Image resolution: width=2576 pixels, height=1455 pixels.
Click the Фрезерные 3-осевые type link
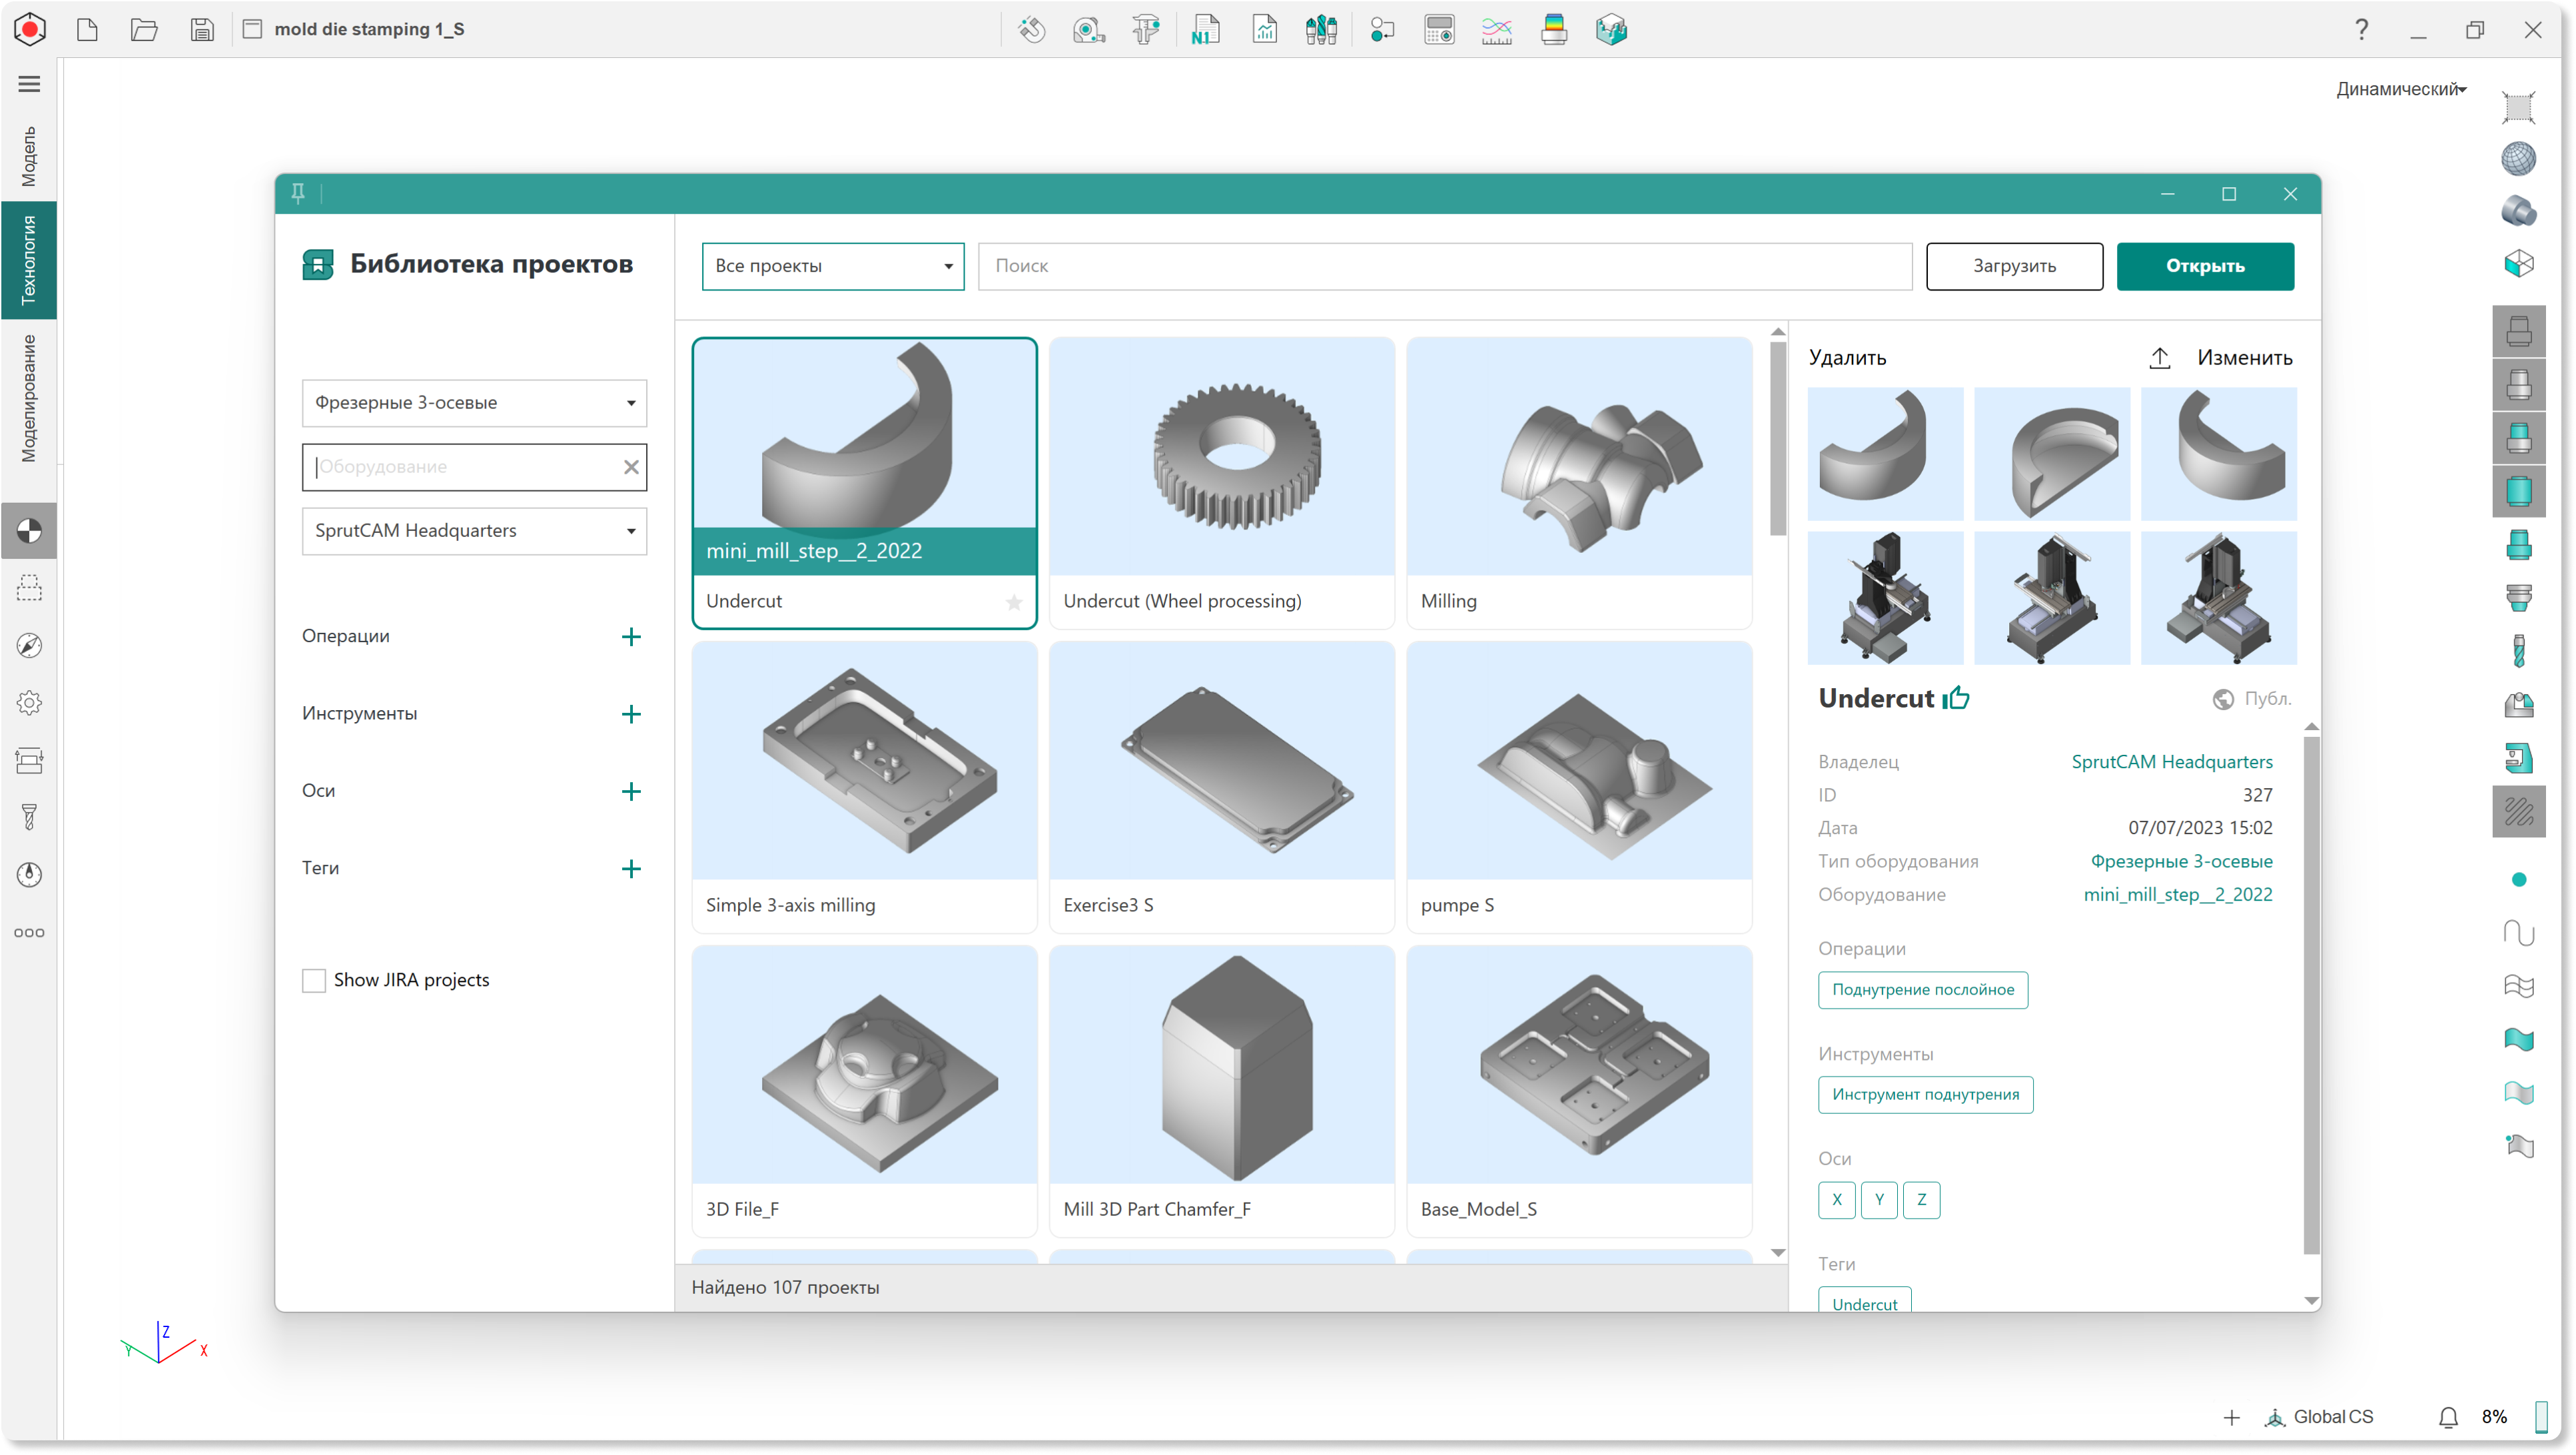(x=2181, y=862)
